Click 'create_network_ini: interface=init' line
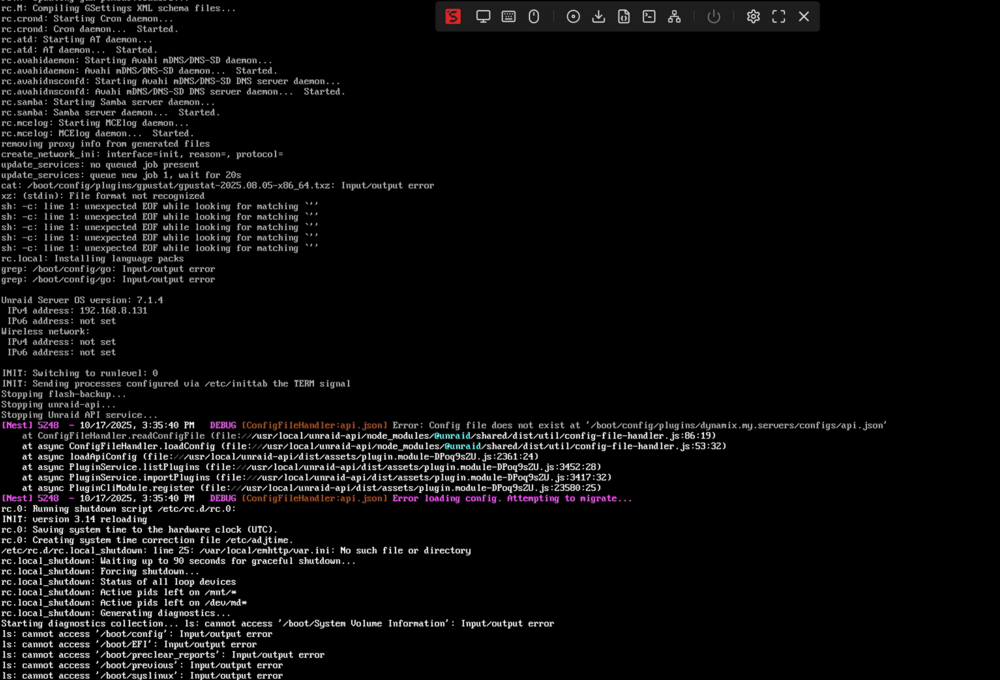The height and width of the screenshot is (680, 1000). [x=142, y=154]
